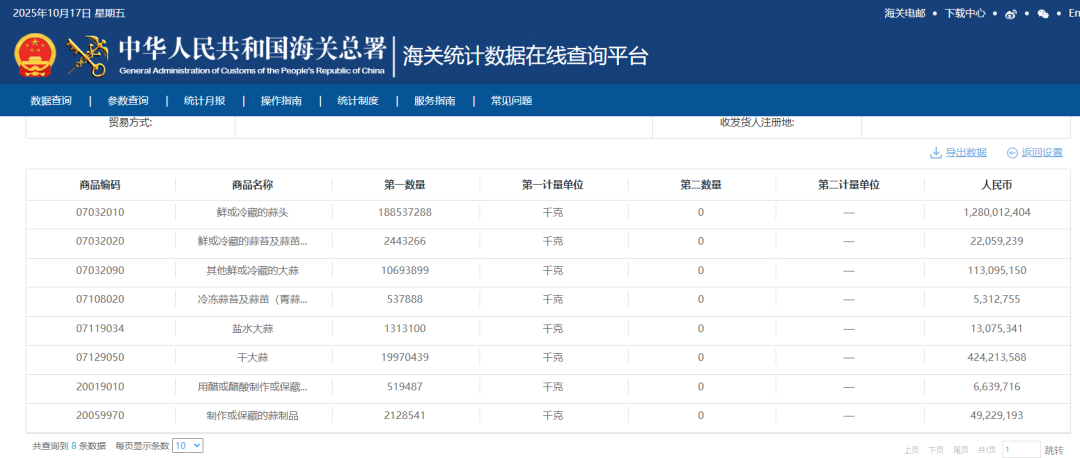Open the Weibo icon link

coord(1011,14)
